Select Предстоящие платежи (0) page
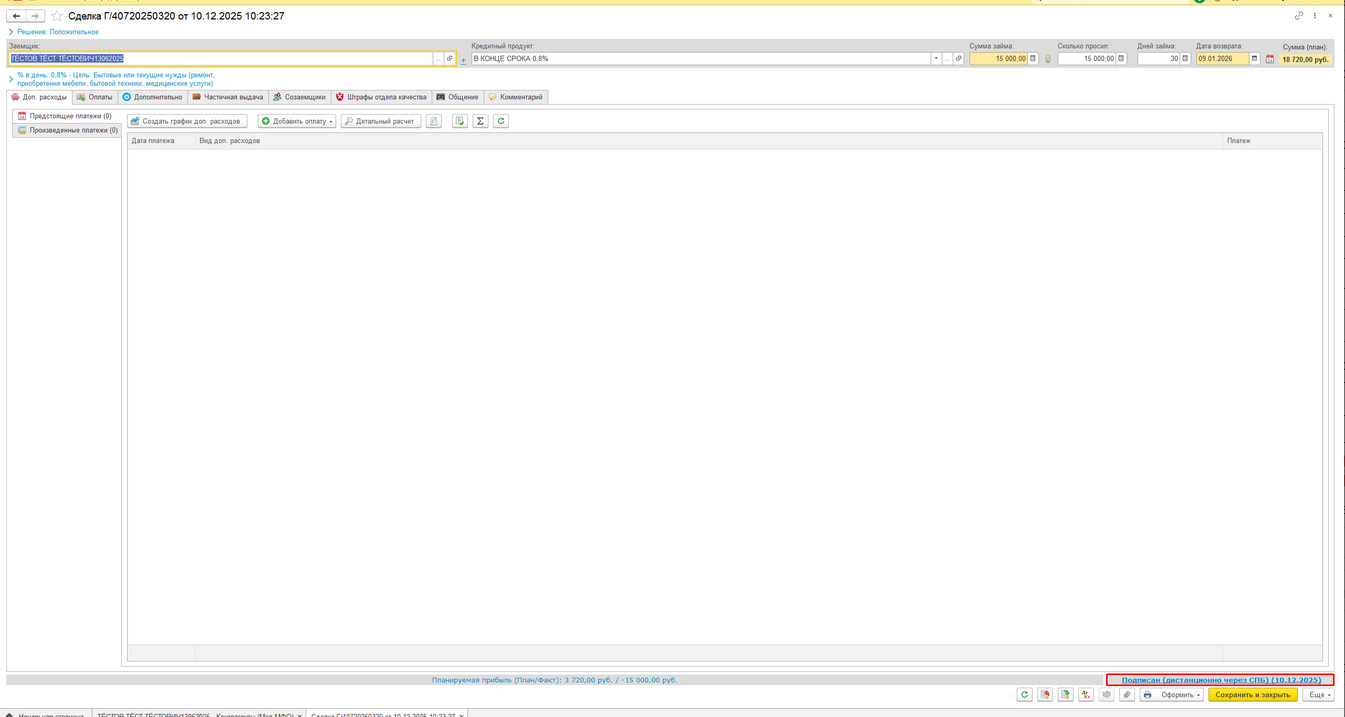Image resolution: width=1345 pixels, height=717 pixels. click(x=66, y=116)
